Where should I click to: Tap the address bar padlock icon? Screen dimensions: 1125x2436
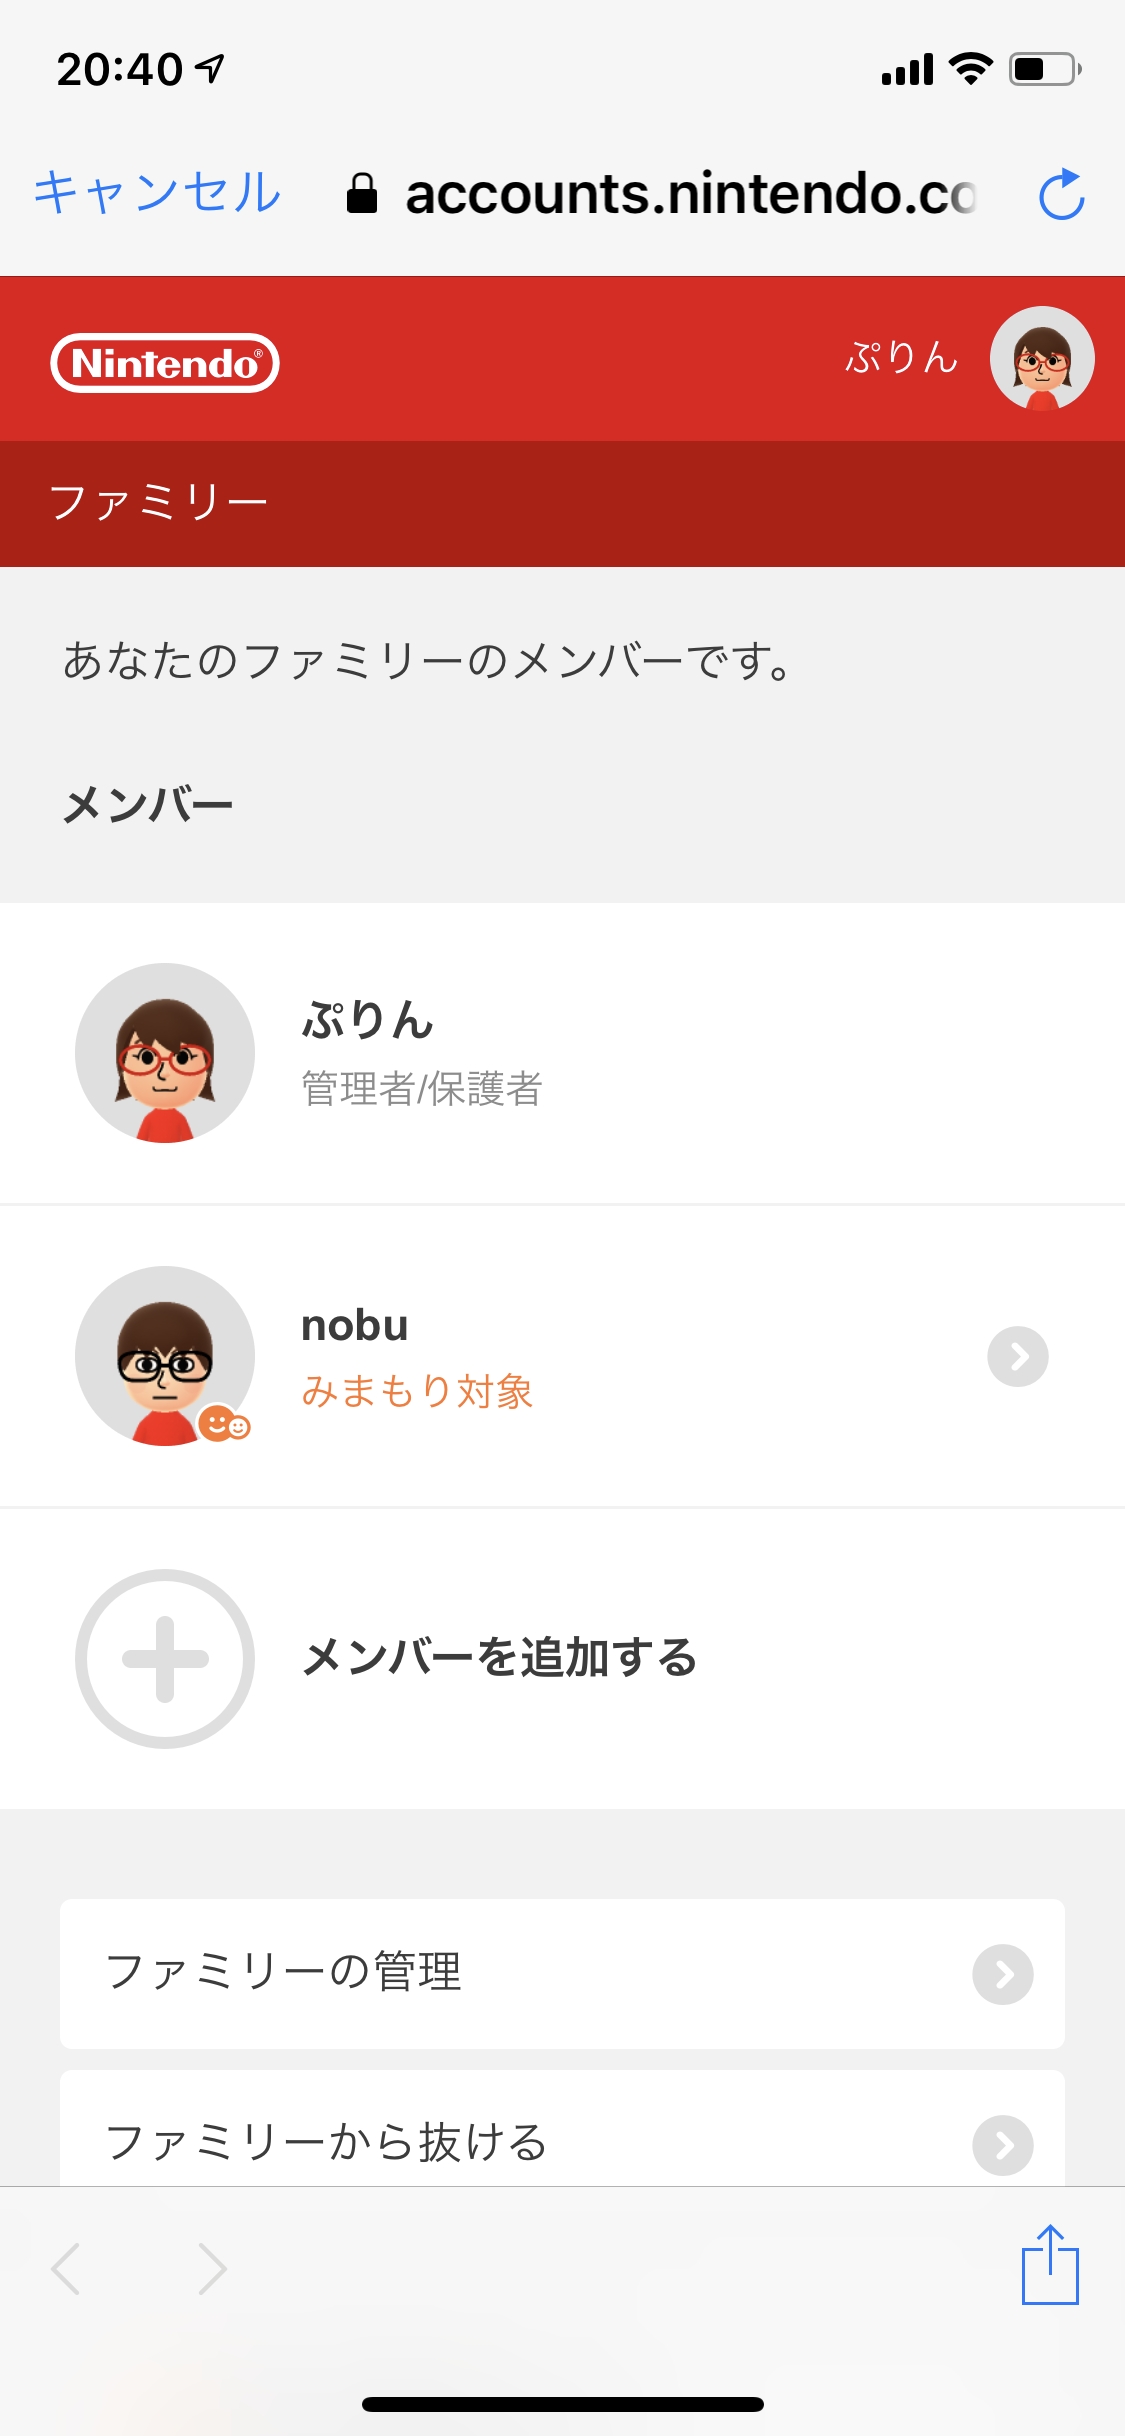362,194
